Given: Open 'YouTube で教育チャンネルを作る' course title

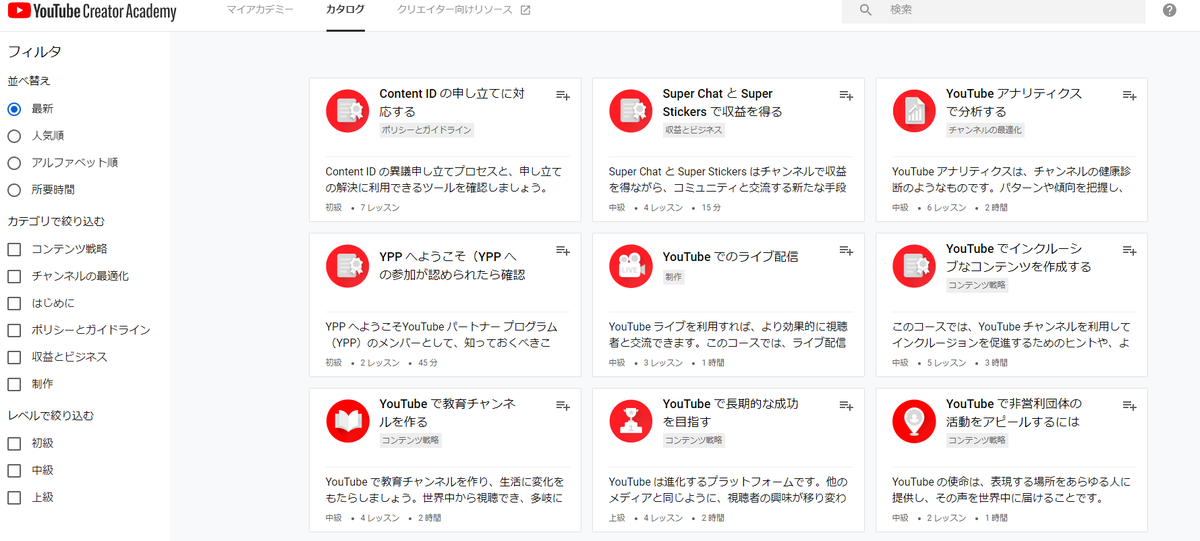Looking at the screenshot, I should pos(447,413).
